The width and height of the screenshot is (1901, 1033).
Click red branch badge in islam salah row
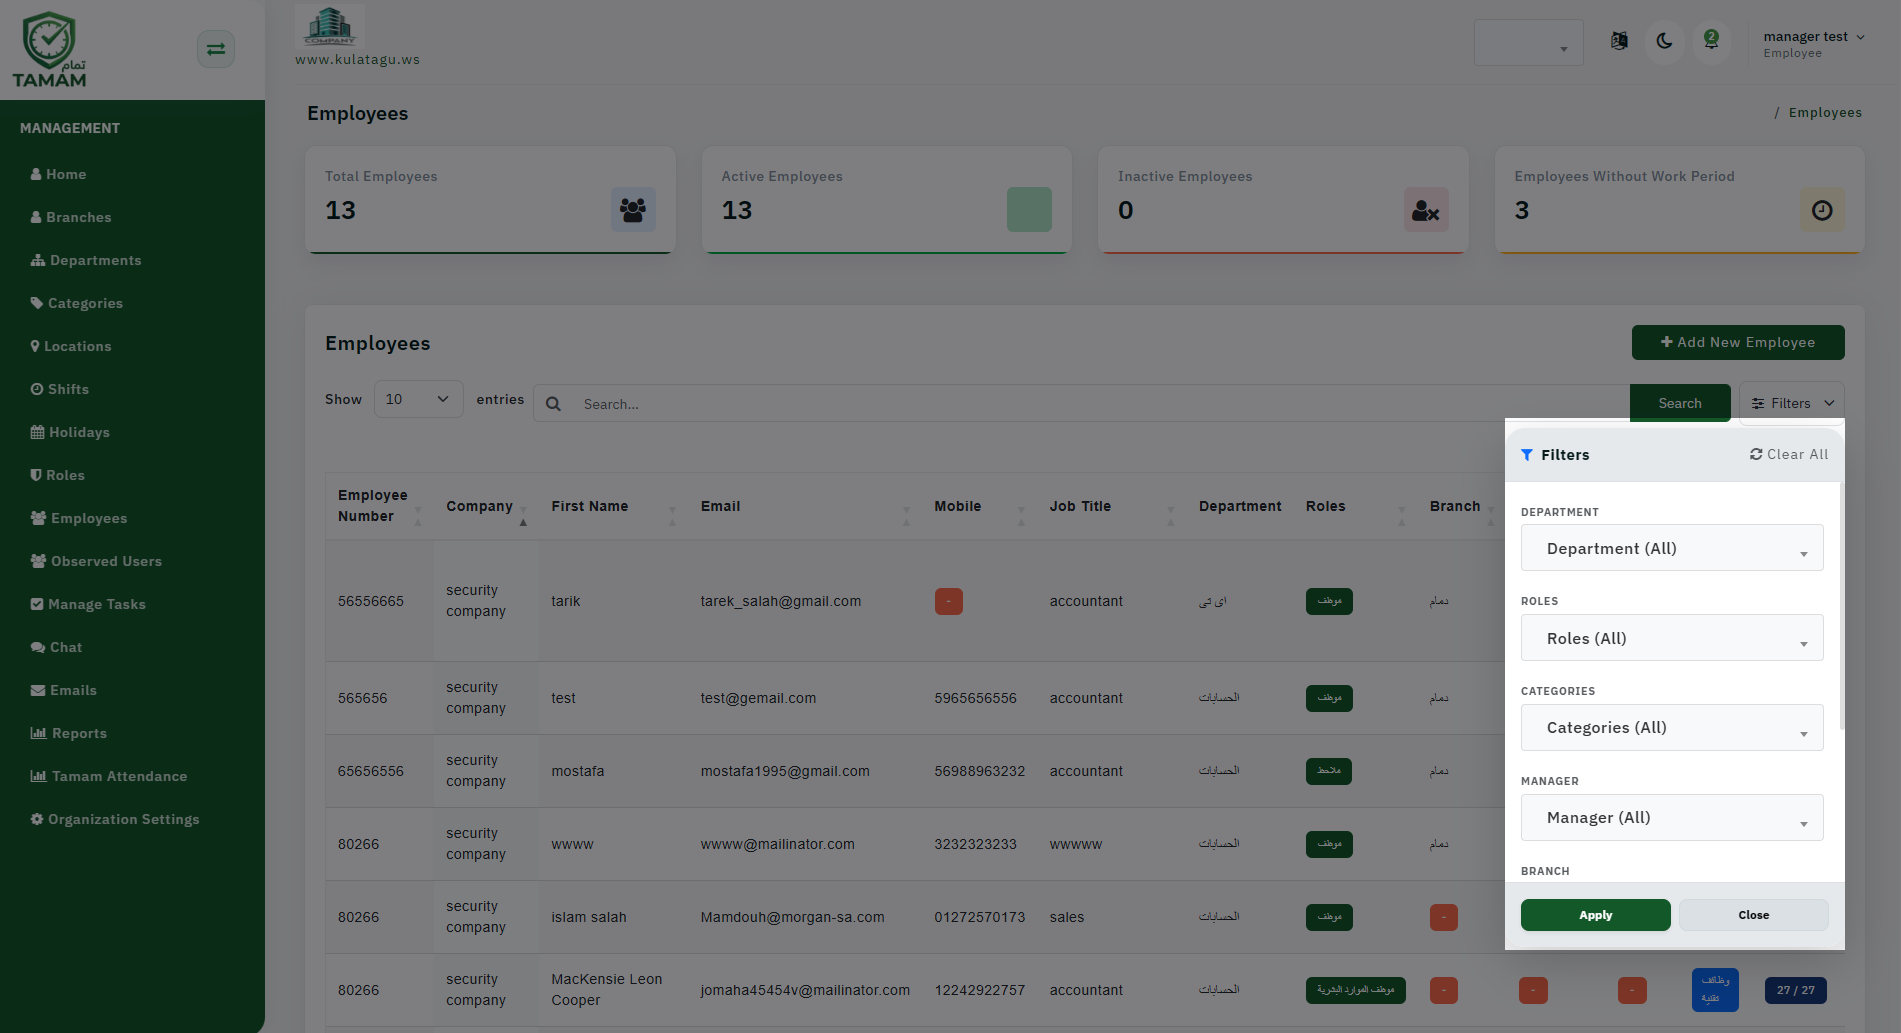tap(1444, 917)
